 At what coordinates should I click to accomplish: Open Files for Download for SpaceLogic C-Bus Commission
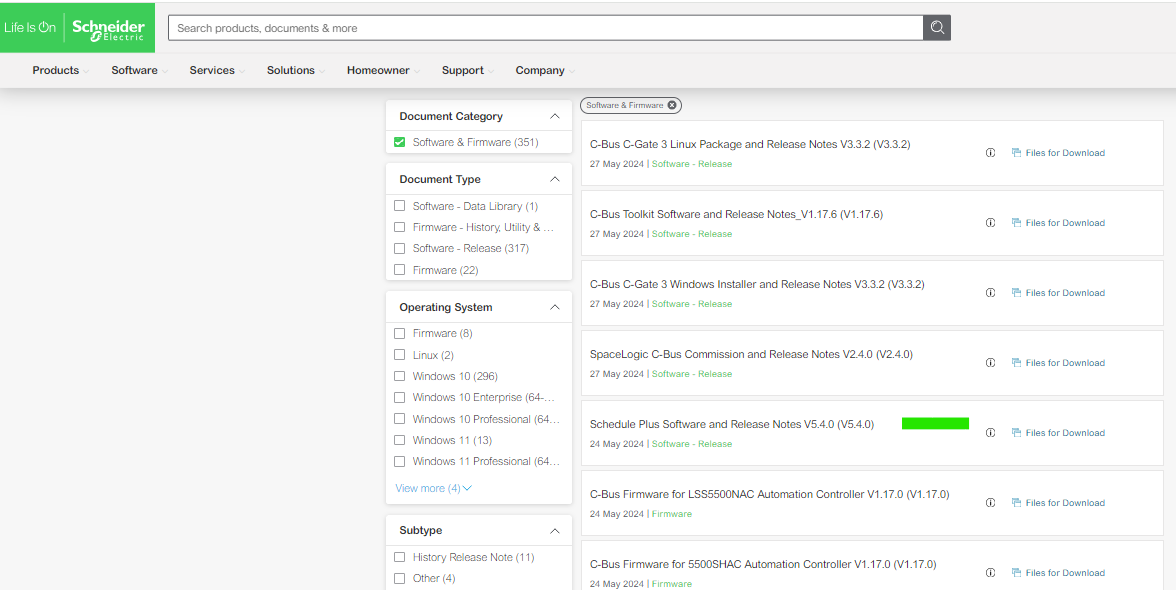[1058, 363]
